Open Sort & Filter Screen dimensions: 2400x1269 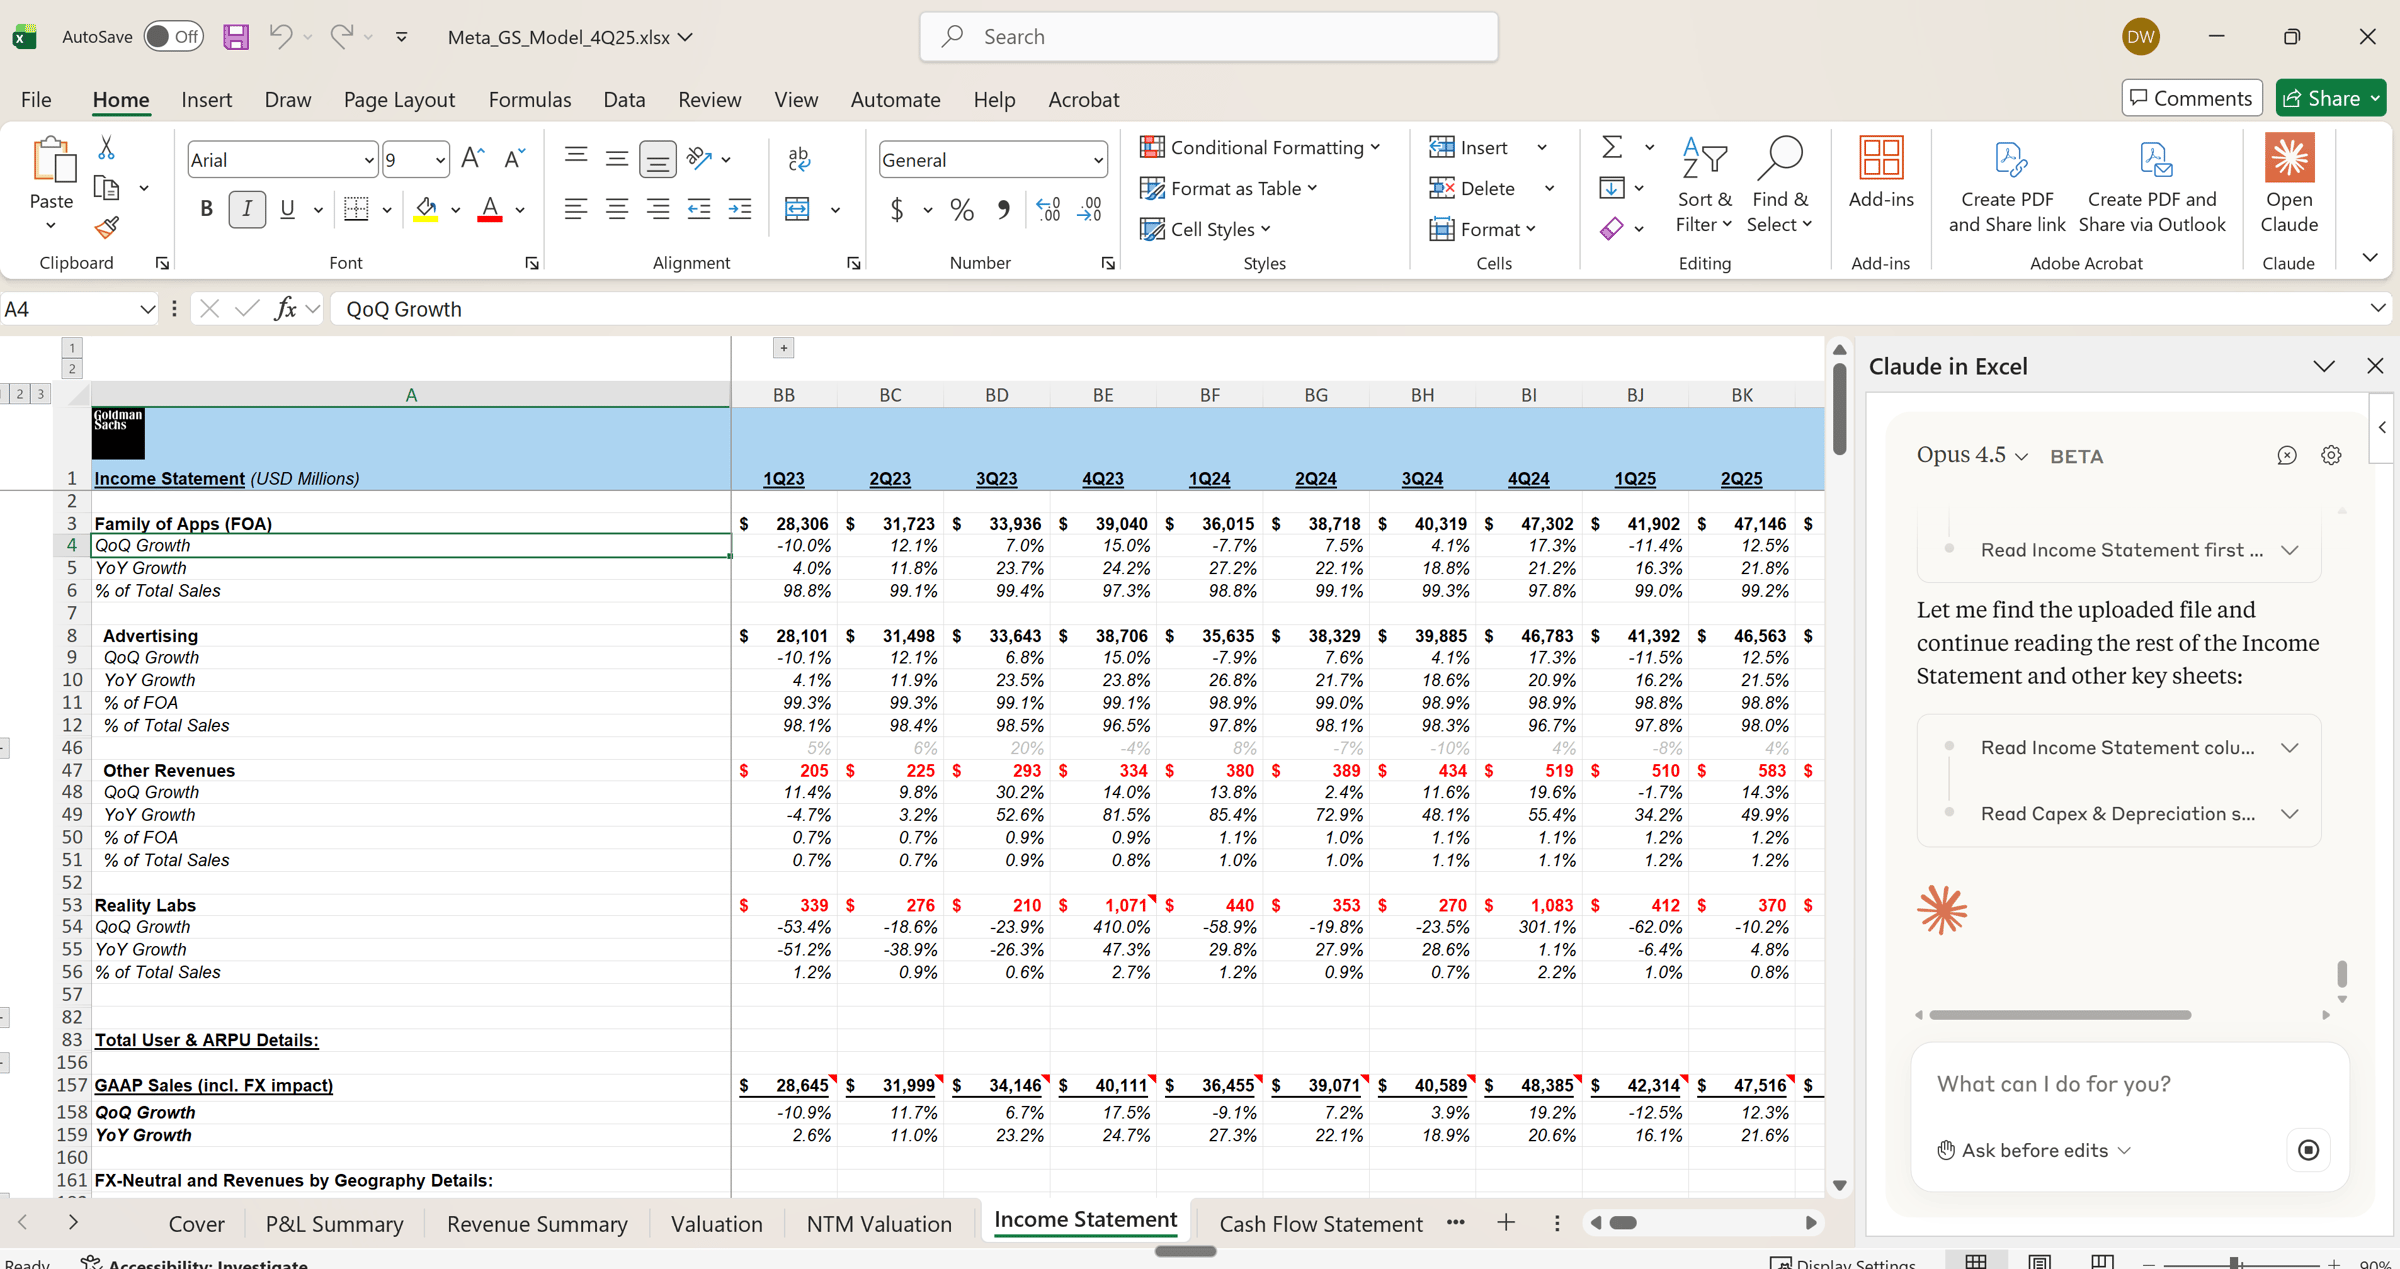point(1704,185)
